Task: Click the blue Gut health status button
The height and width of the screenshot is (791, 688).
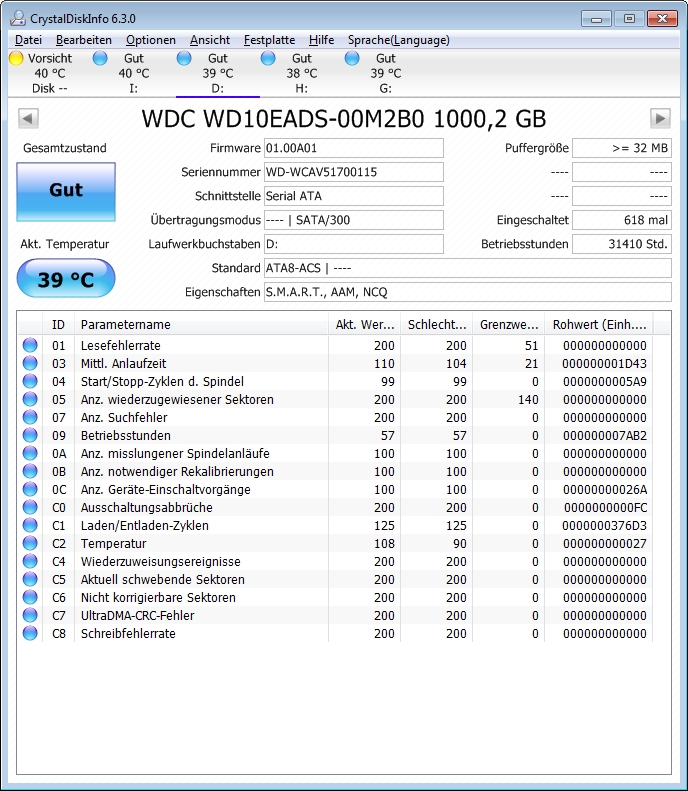Action: pyautogui.click(x=66, y=192)
